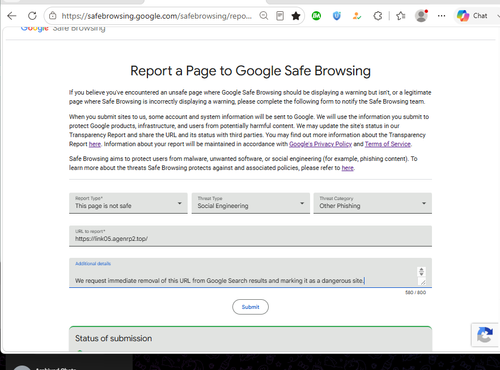Click the URL to report field

pos(250,236)
